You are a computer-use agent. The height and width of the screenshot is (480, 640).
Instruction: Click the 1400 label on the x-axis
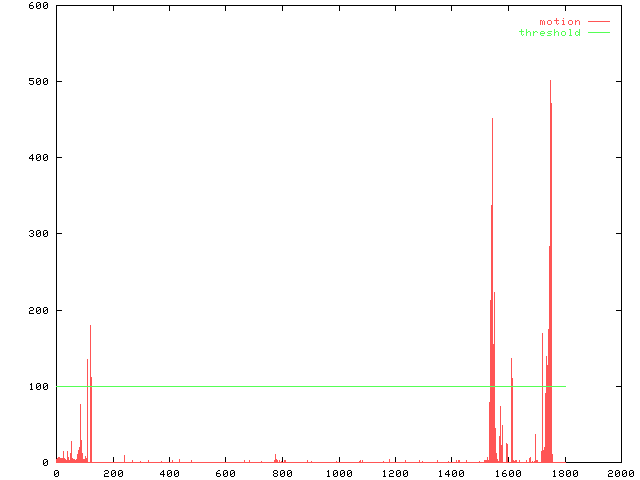(x=452, y=473)
